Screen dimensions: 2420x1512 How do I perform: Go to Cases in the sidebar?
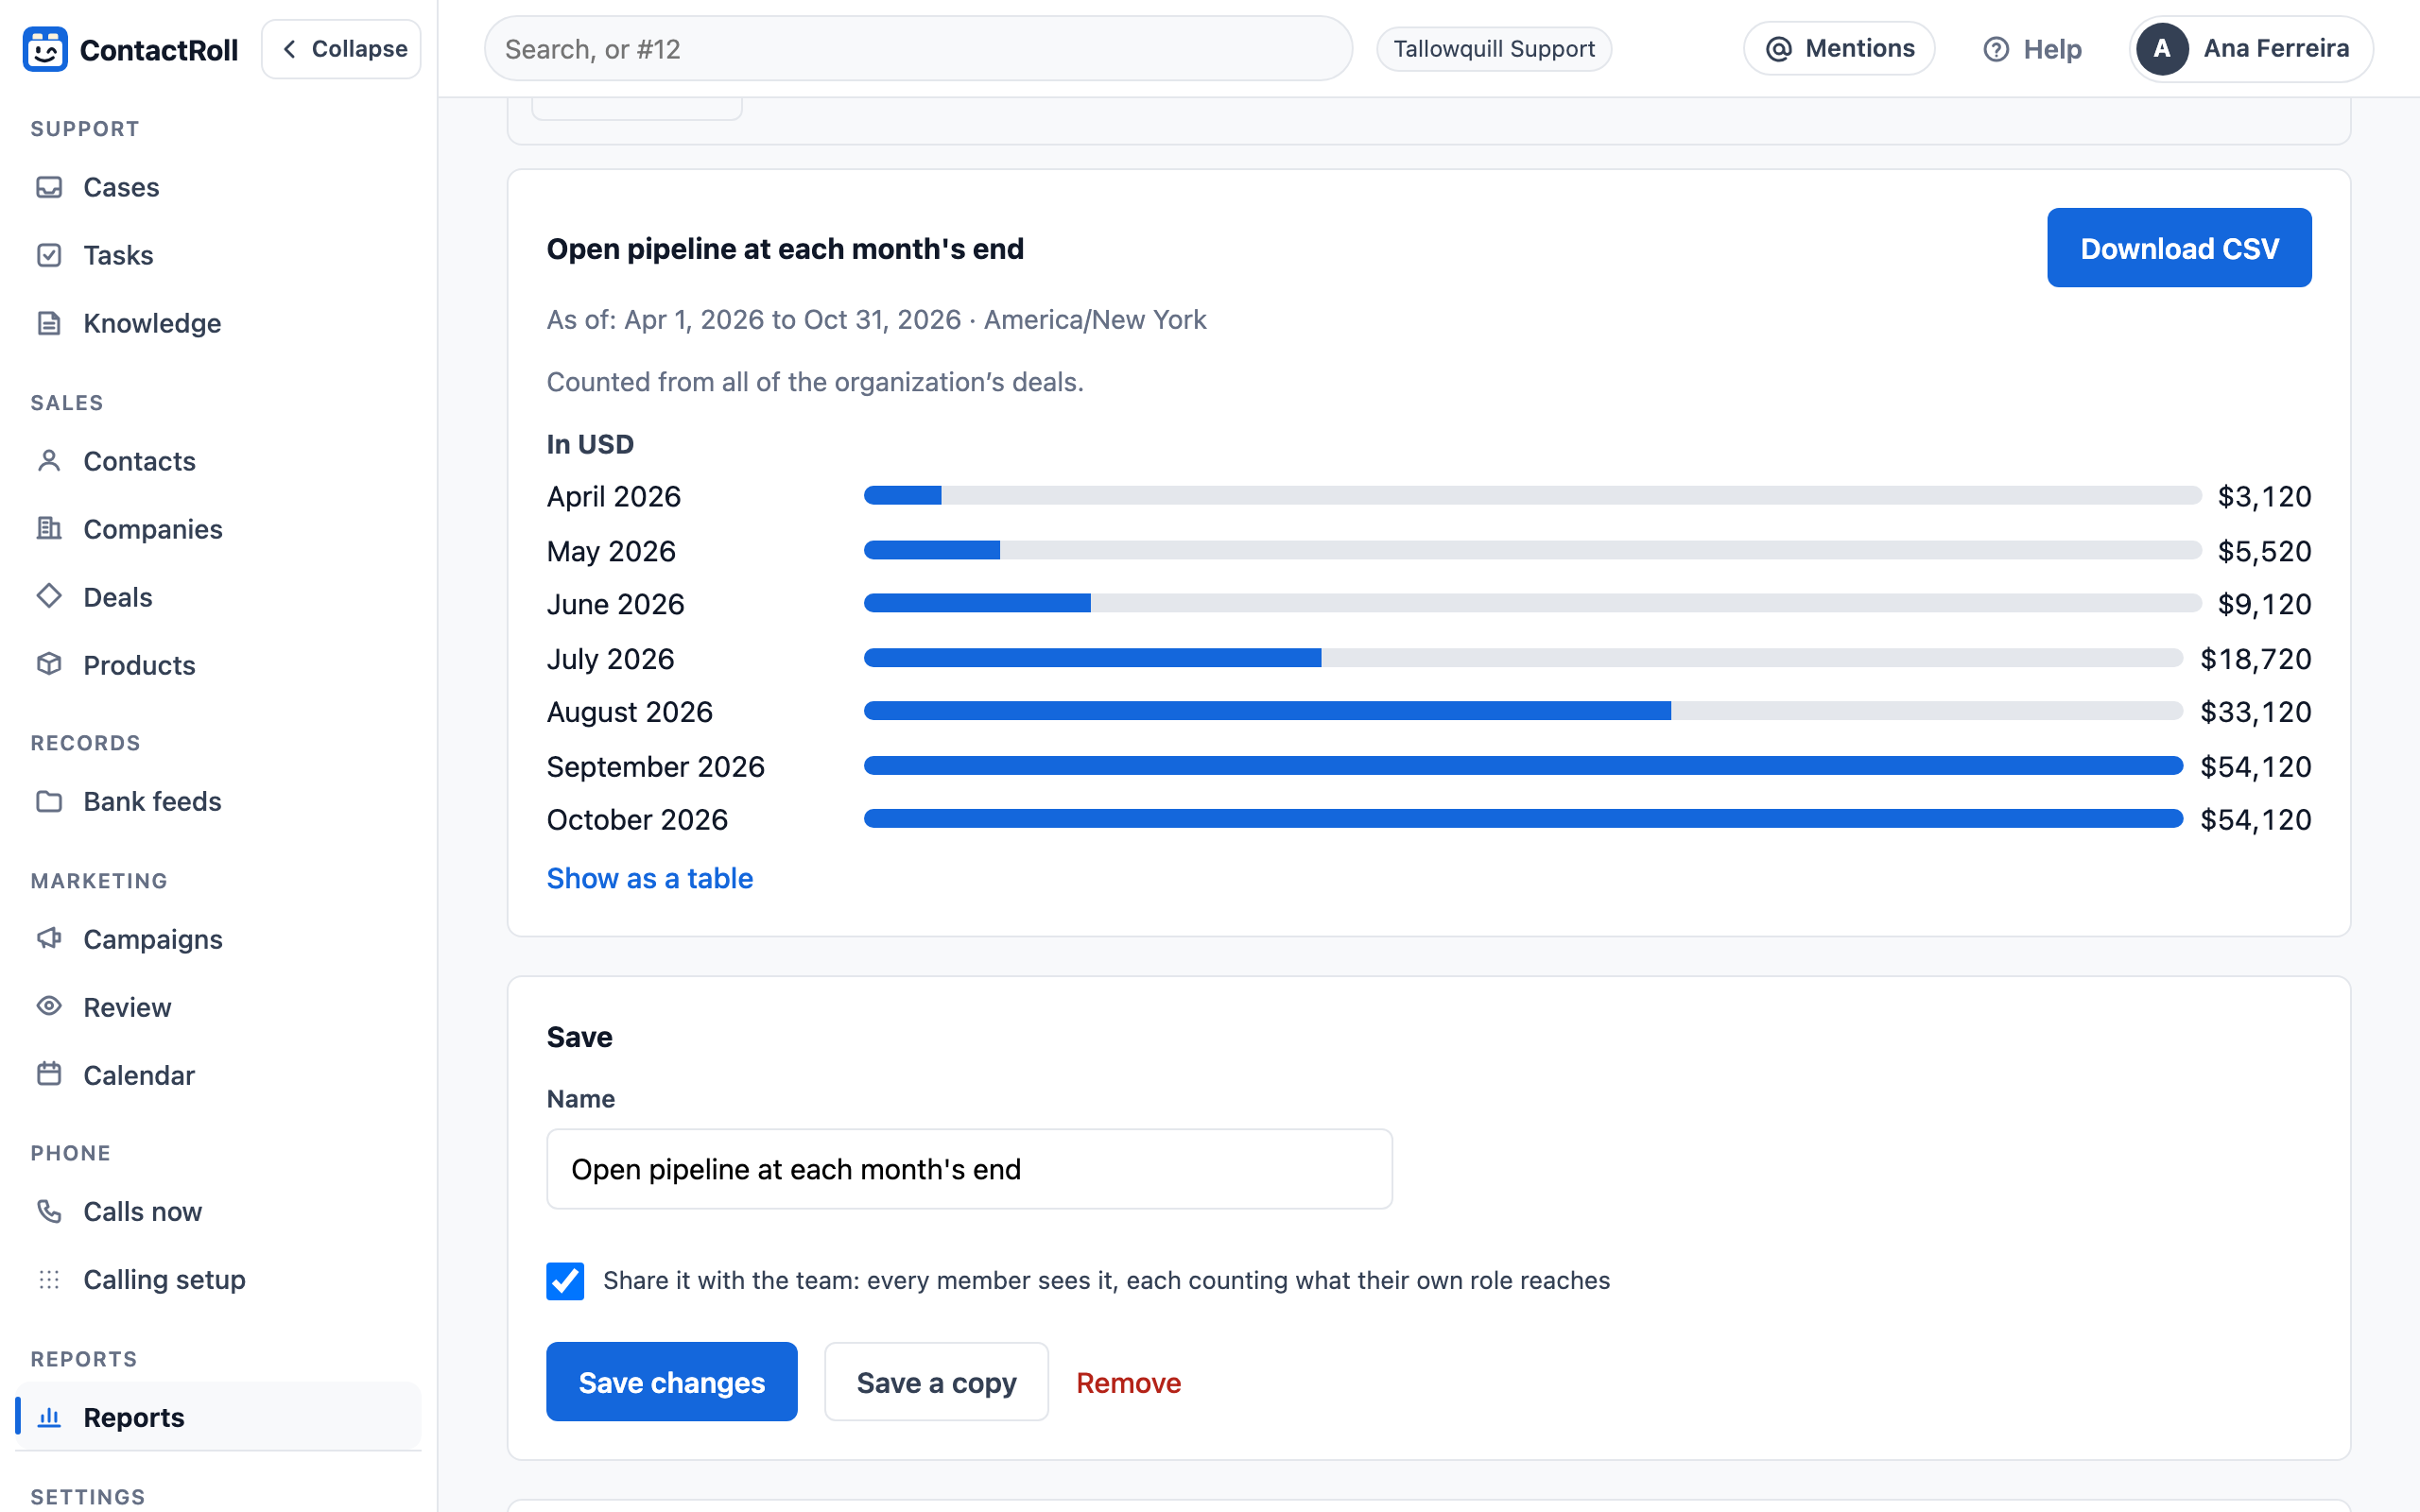pyautogui.click(x=218, y=187)
